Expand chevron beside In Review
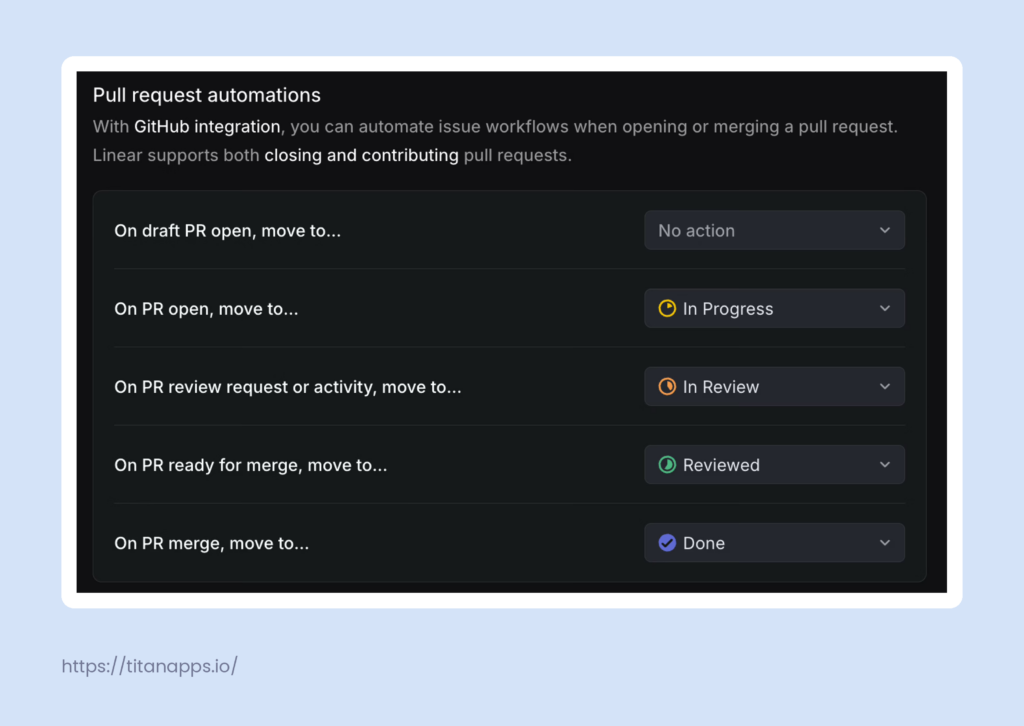Viewport: 1024px width, 726px height. (x=884, y=387)
